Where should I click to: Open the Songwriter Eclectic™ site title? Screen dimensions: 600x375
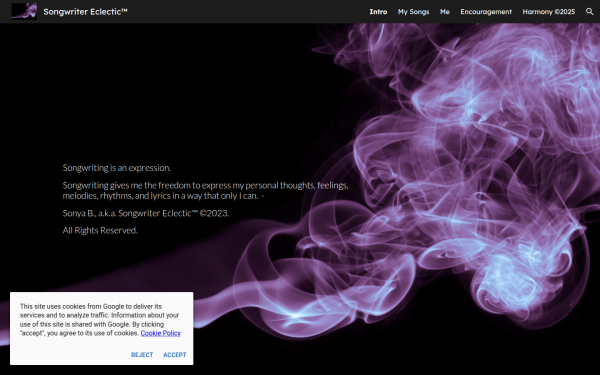(x=85, y=11)
